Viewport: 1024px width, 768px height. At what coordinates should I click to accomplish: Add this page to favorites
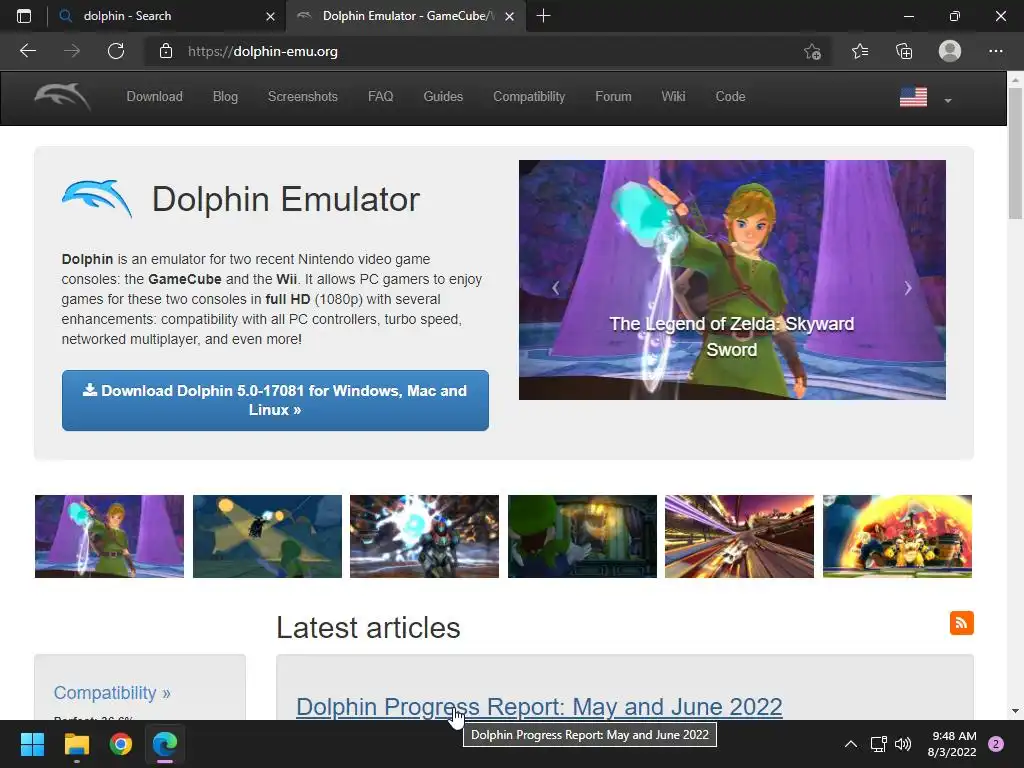pyautogui.click(x=812, y=51)
